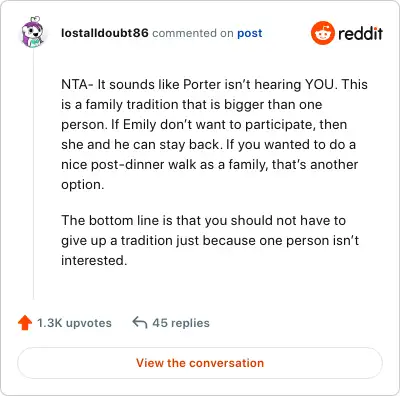The width and height of the screenshot is (400, 396).
Task: Click the name "Emily" in the comment
Action: [139, 125]
